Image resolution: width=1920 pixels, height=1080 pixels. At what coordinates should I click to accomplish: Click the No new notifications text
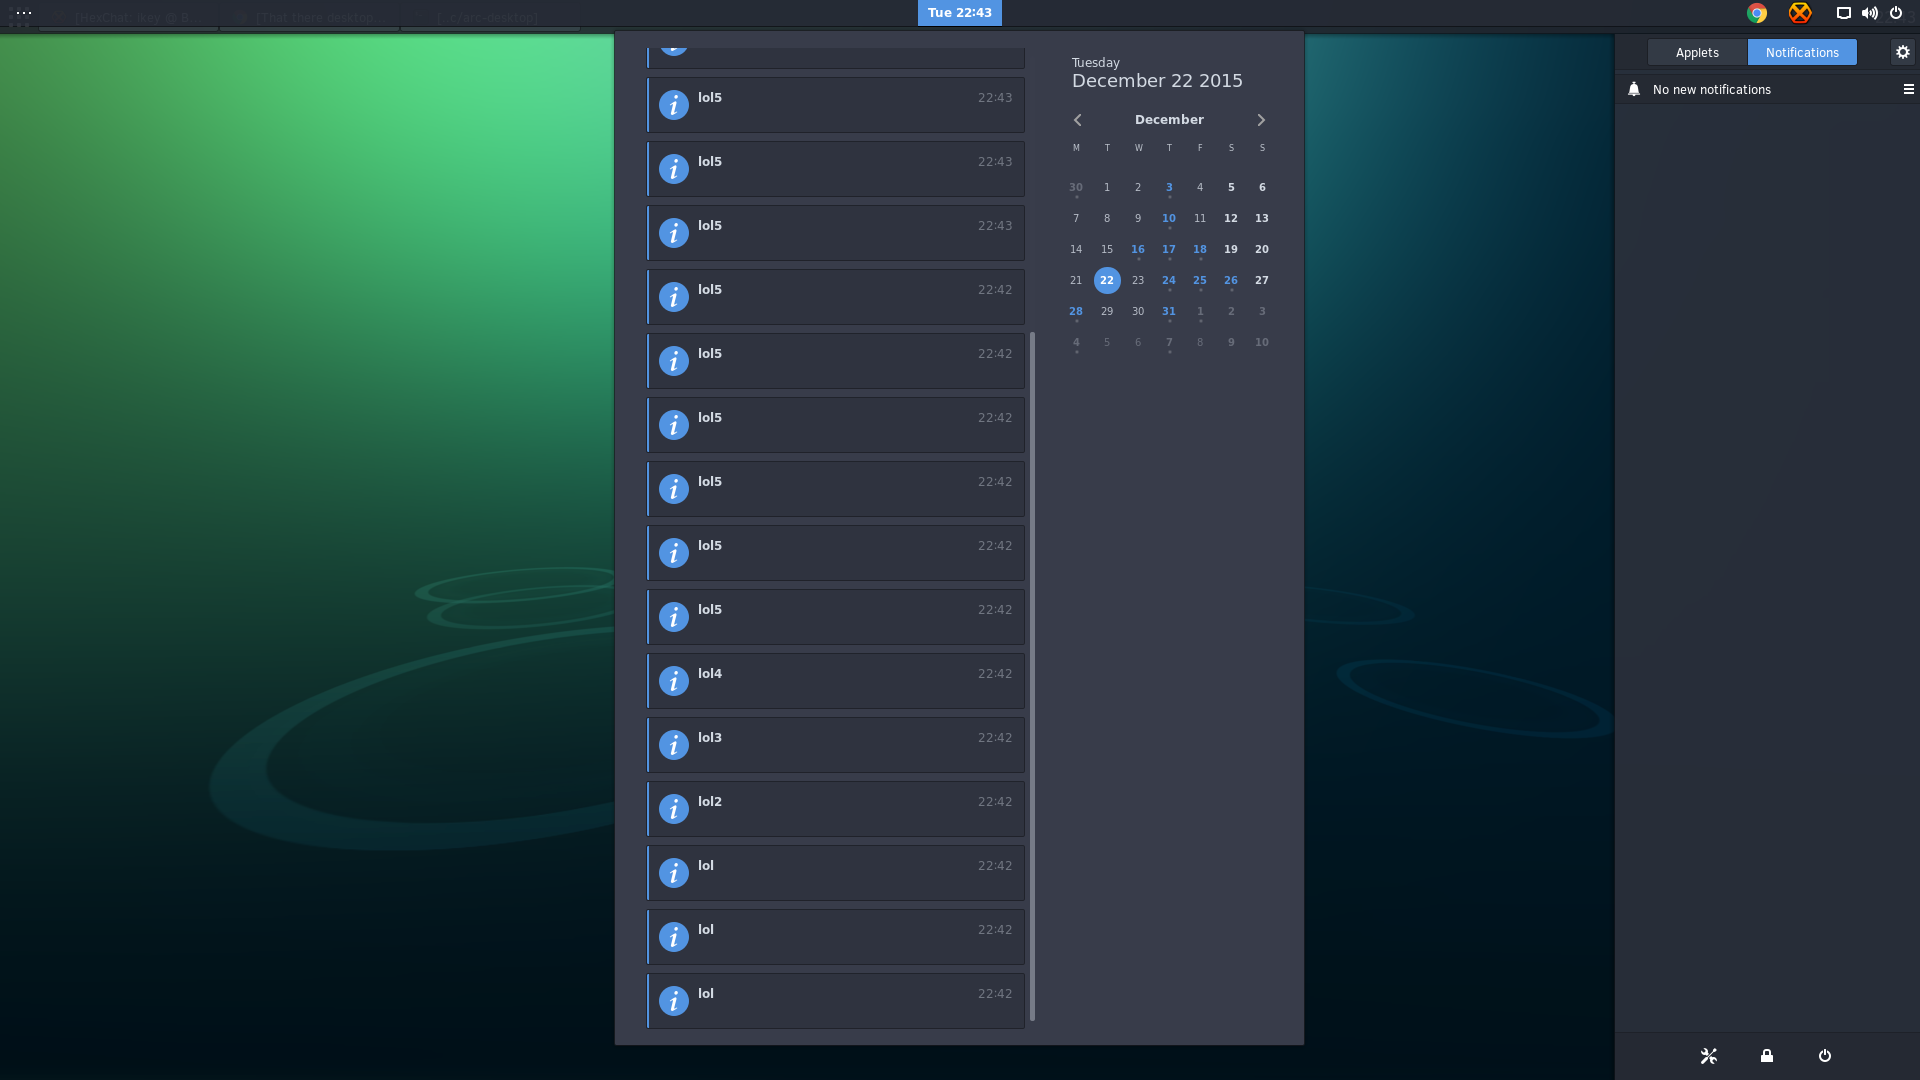coord(1711,90)
